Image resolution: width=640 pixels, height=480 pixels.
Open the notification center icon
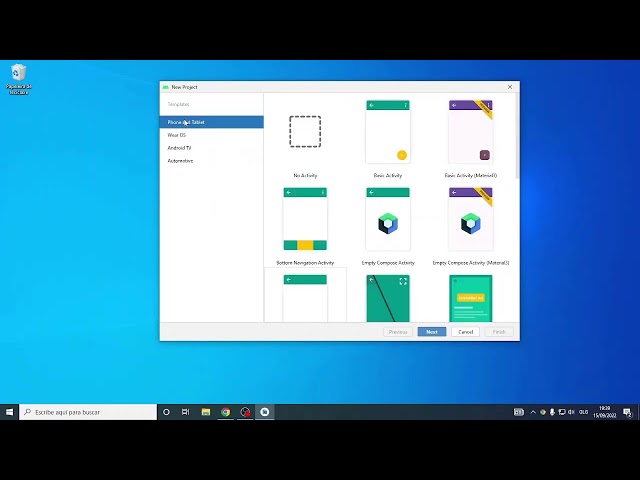[x=627, y=412]
